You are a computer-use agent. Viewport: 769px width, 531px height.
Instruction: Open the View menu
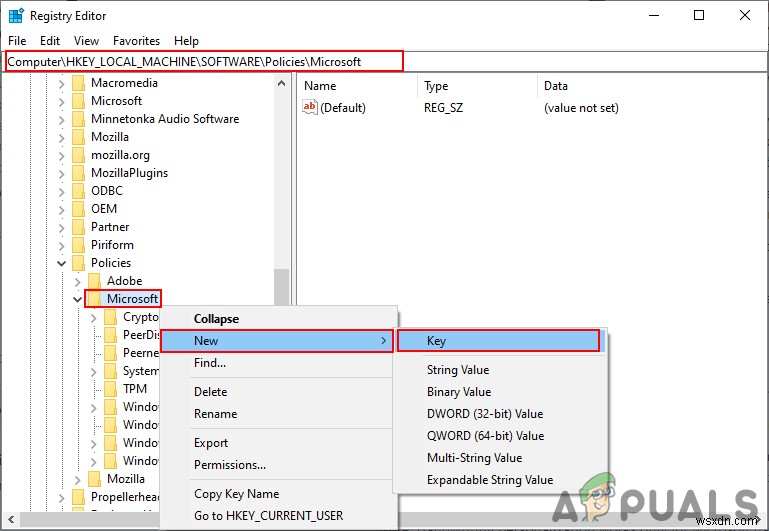click(x=86, y=41)
